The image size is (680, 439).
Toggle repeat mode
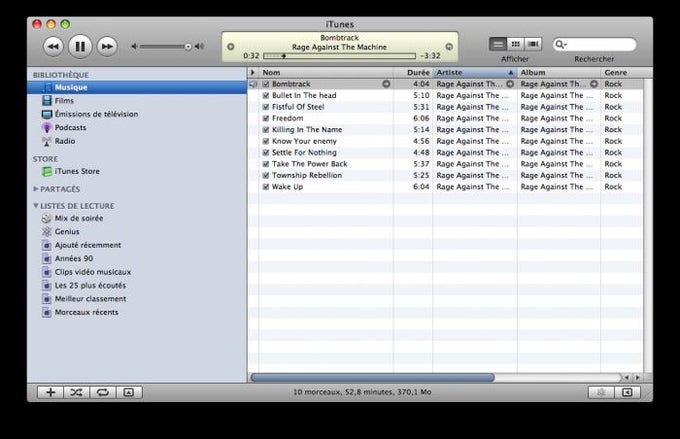click(x=102, y=392)
